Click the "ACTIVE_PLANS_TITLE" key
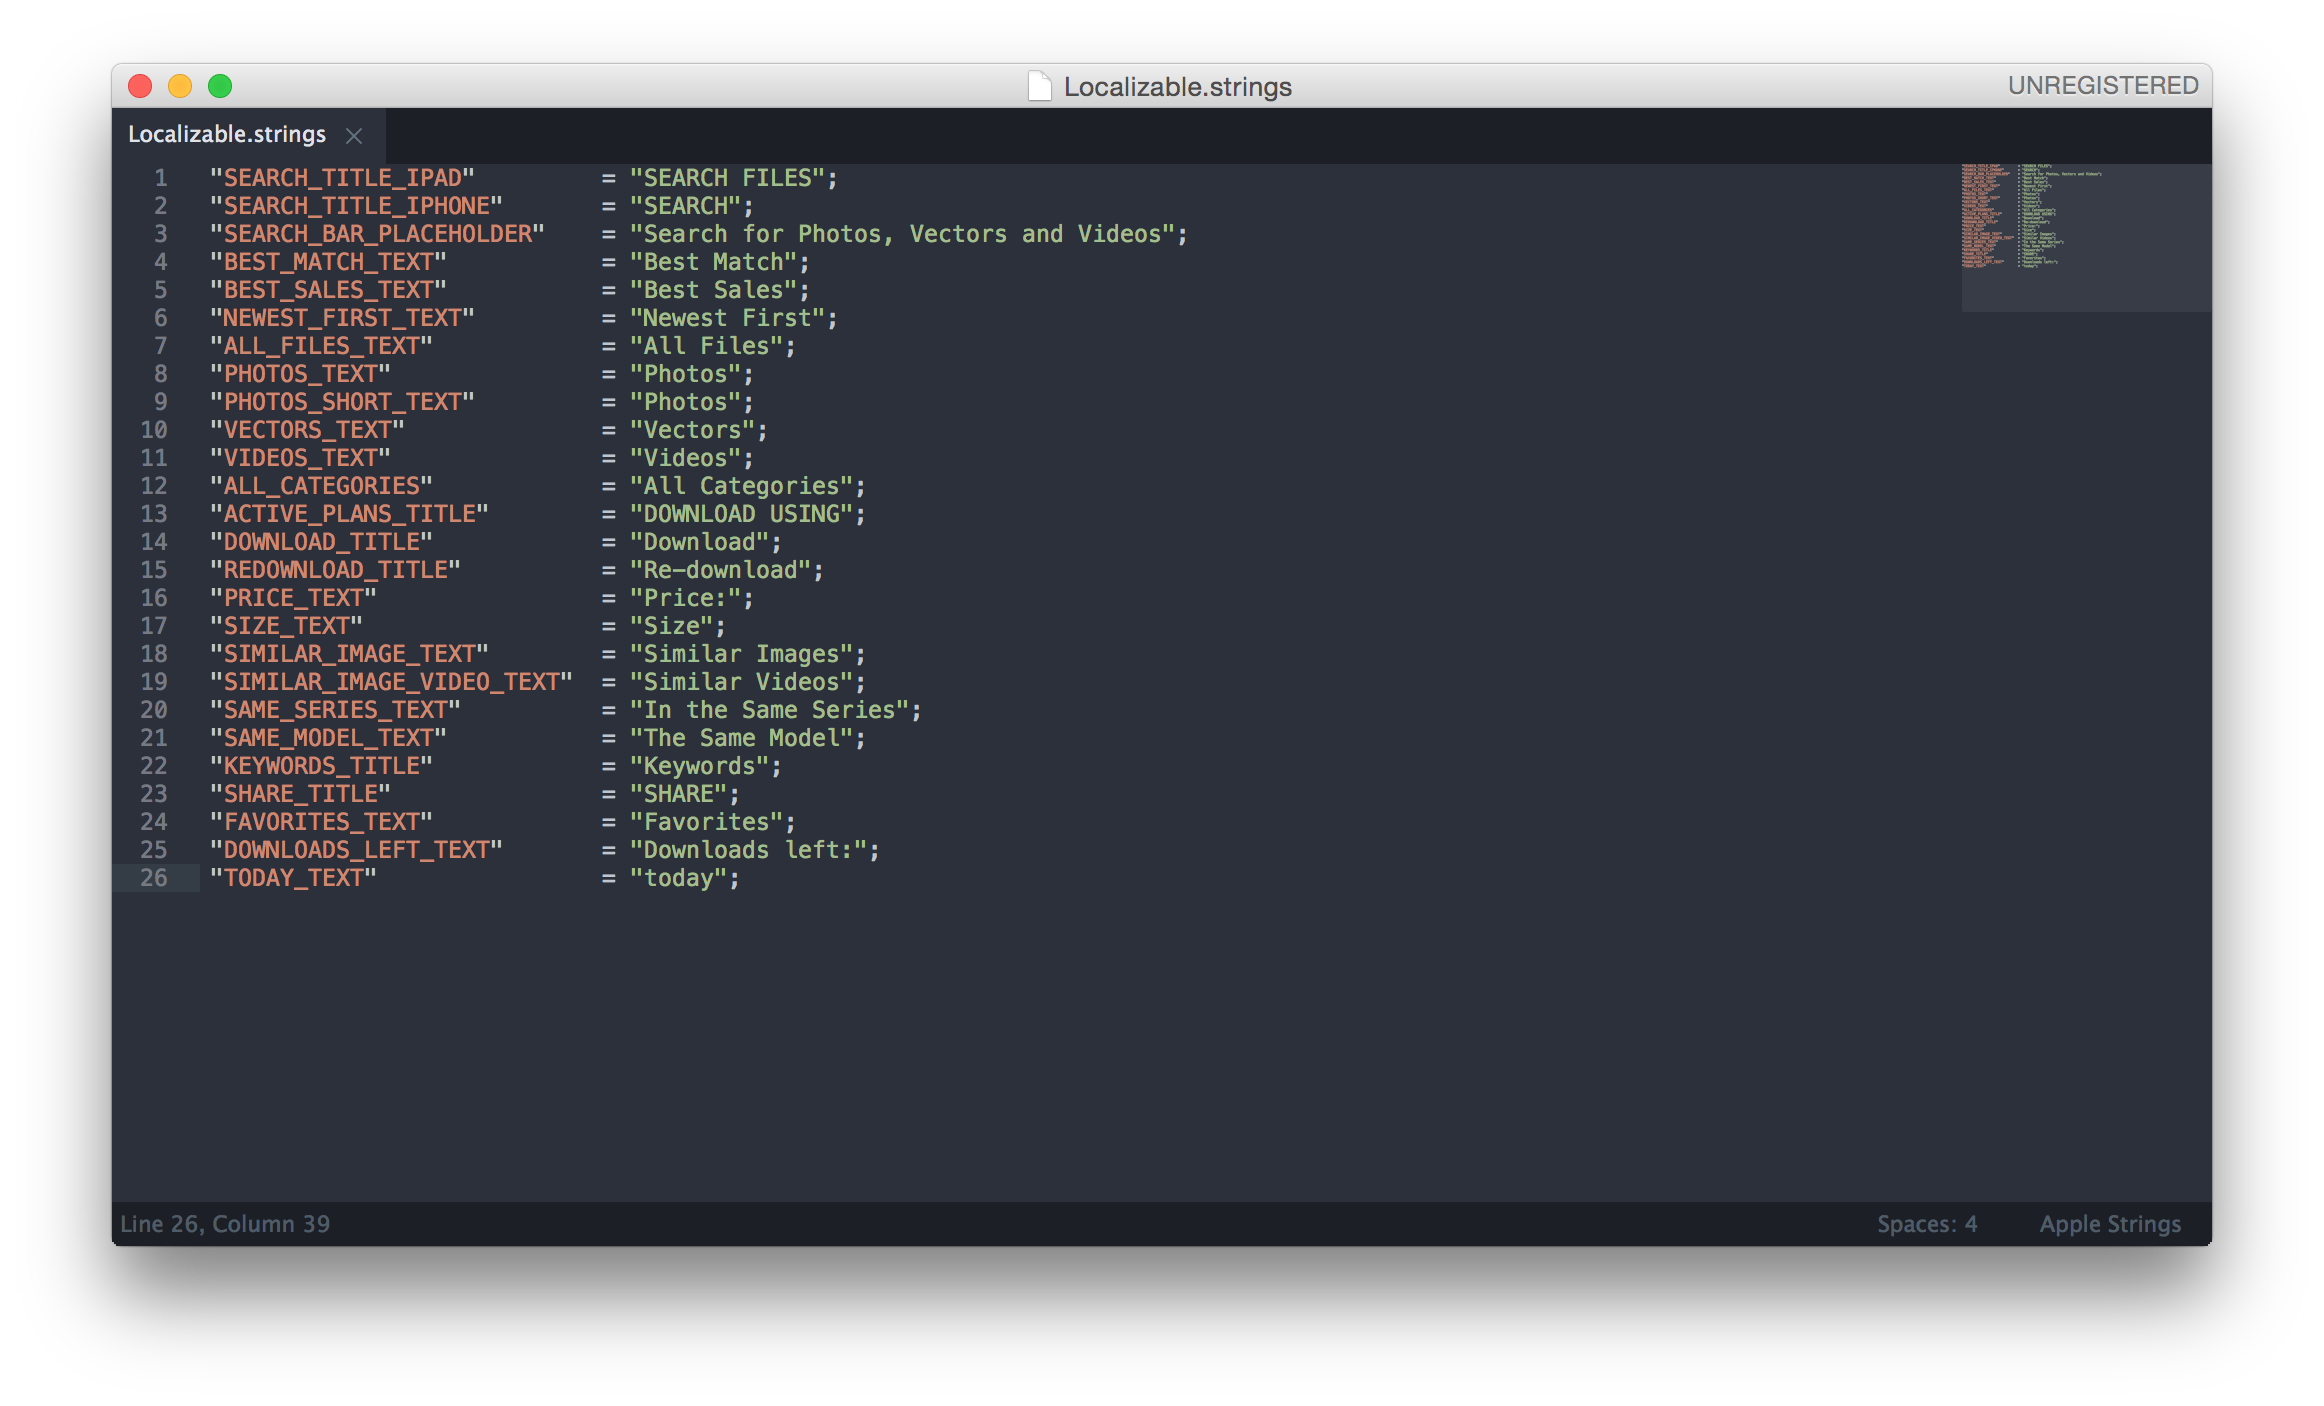 coord(349,513)
